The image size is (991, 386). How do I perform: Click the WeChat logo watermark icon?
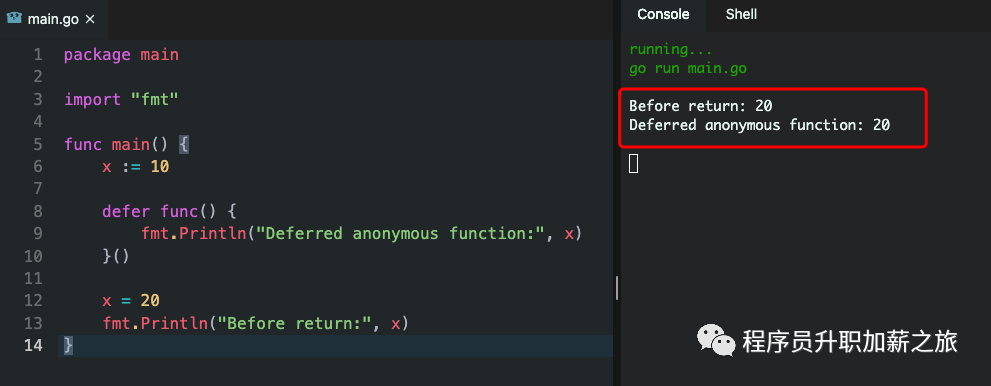tap(716, 341)
